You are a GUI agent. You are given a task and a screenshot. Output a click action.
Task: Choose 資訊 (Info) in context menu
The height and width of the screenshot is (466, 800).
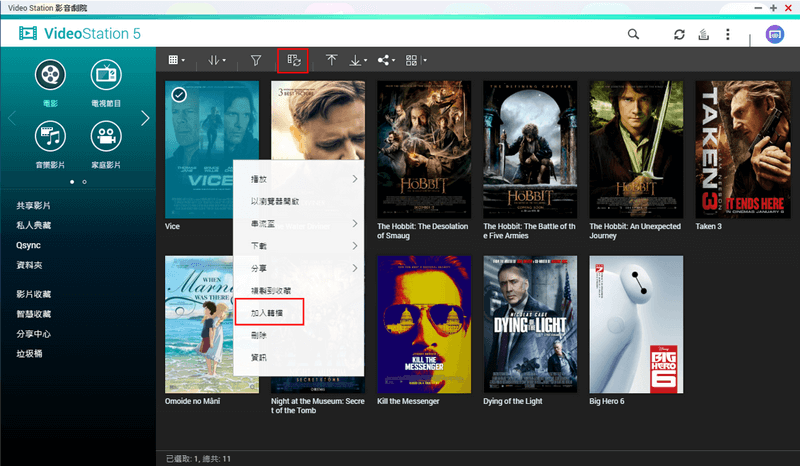pos(298,357)
